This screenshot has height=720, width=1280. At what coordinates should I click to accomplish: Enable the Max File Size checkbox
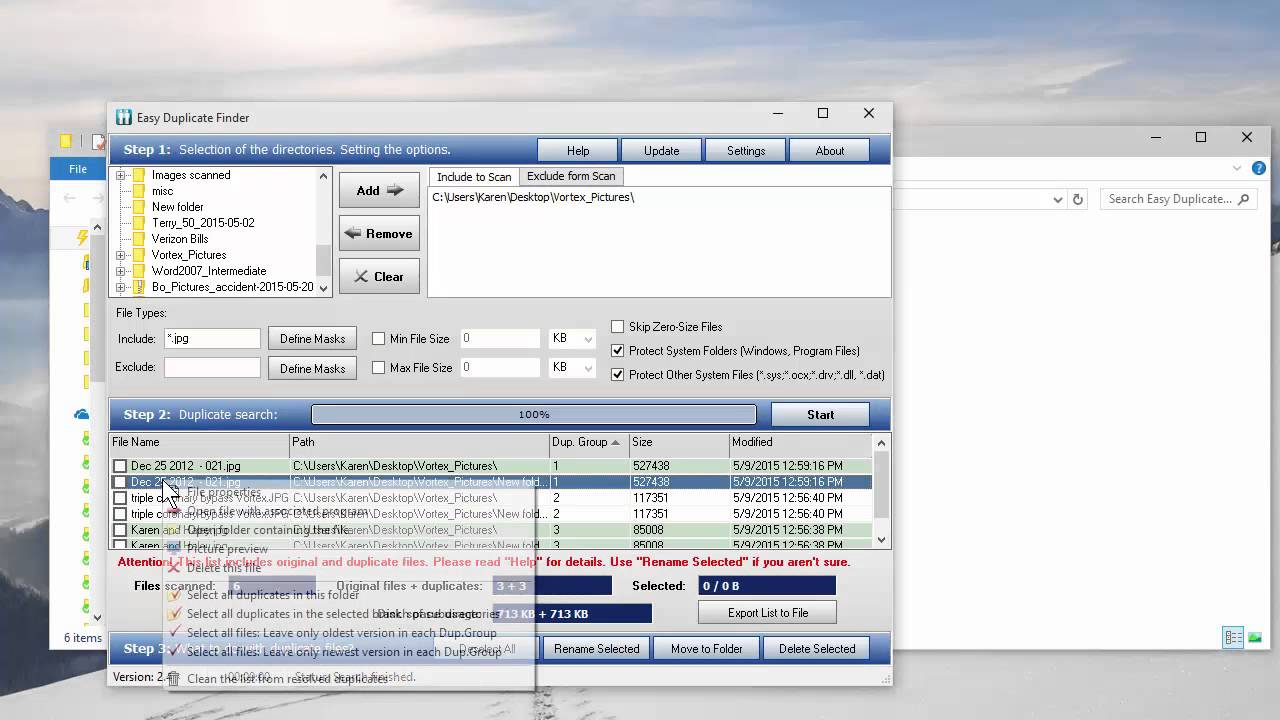[379, 368]
